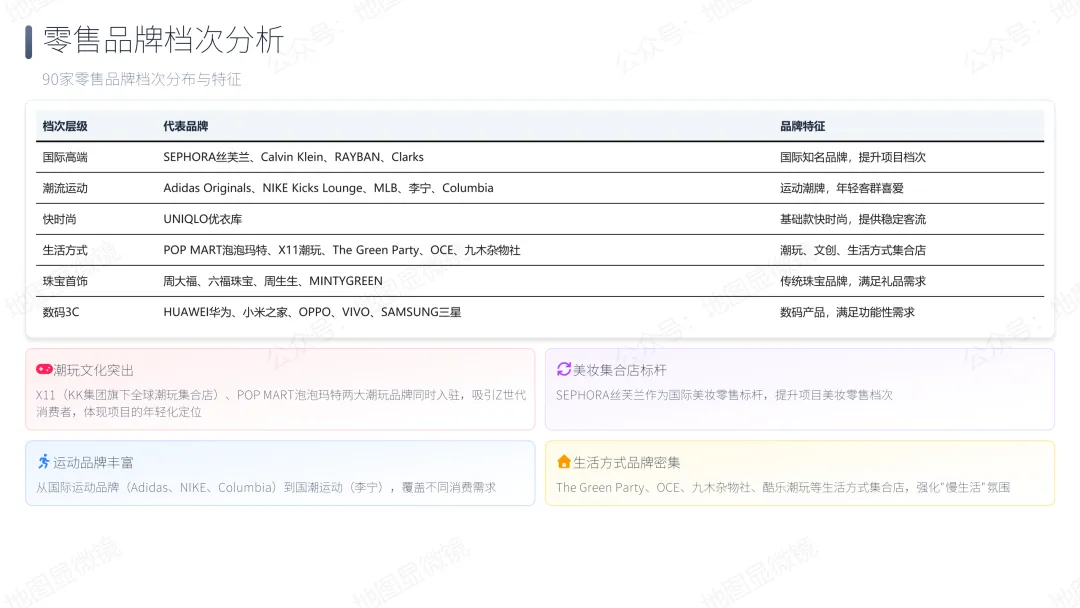The height and width of the screenshot is (608, 1080).
Task: Select the 数码3C tier cell
Action: pos(61,312)
